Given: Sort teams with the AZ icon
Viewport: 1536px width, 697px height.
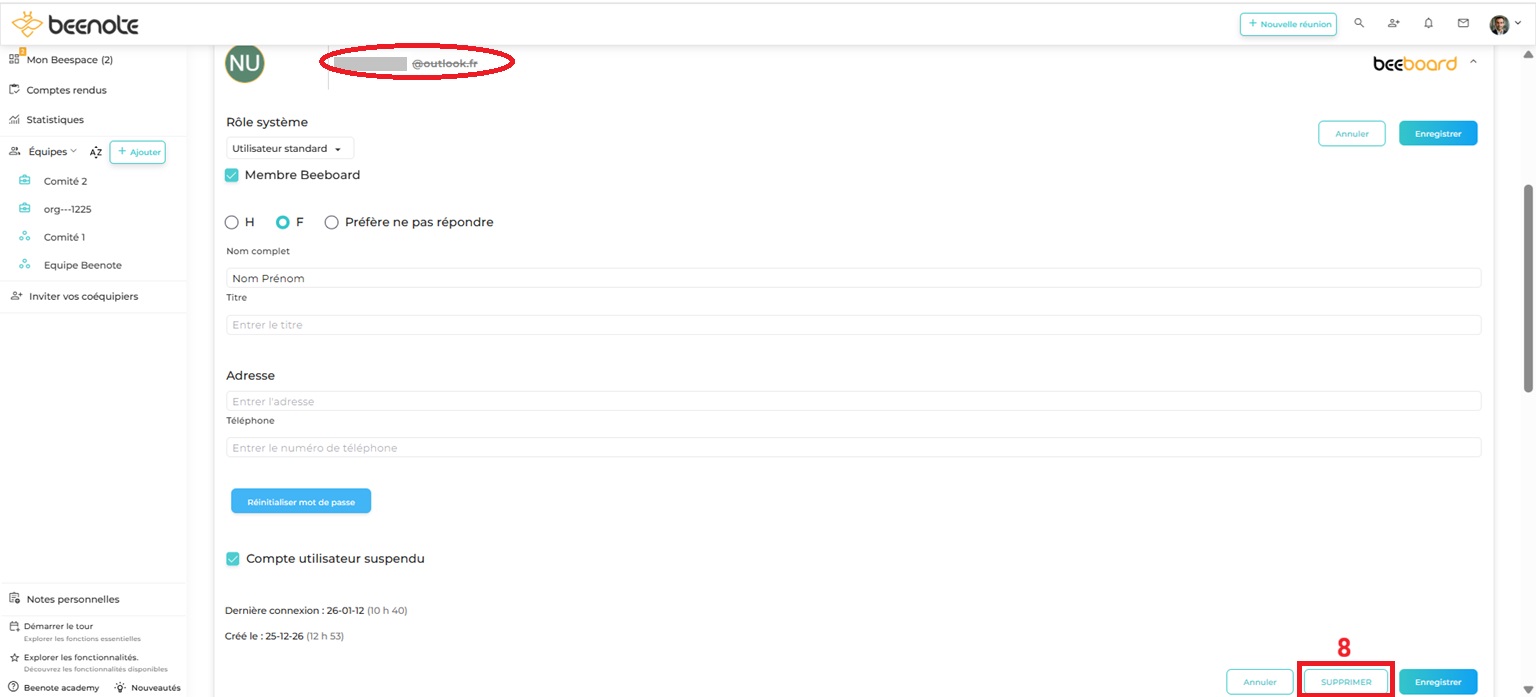Looking at the screenshot, I should [x=96, y=152].
